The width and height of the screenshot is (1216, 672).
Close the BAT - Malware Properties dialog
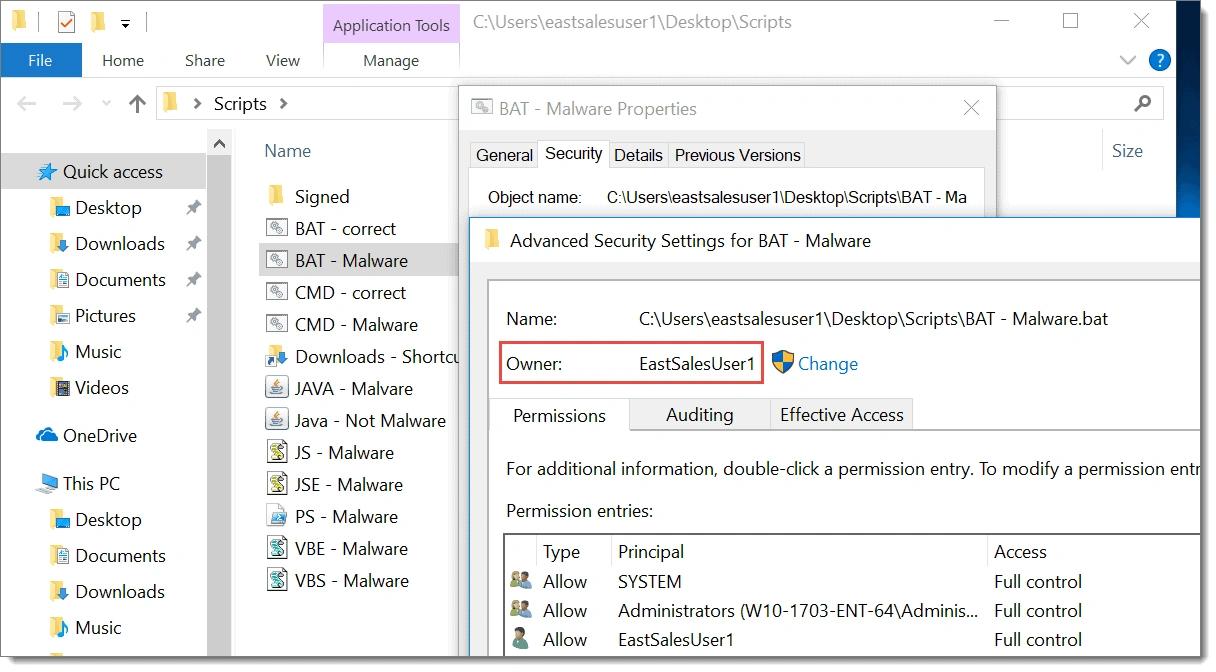tap(970, 108)
